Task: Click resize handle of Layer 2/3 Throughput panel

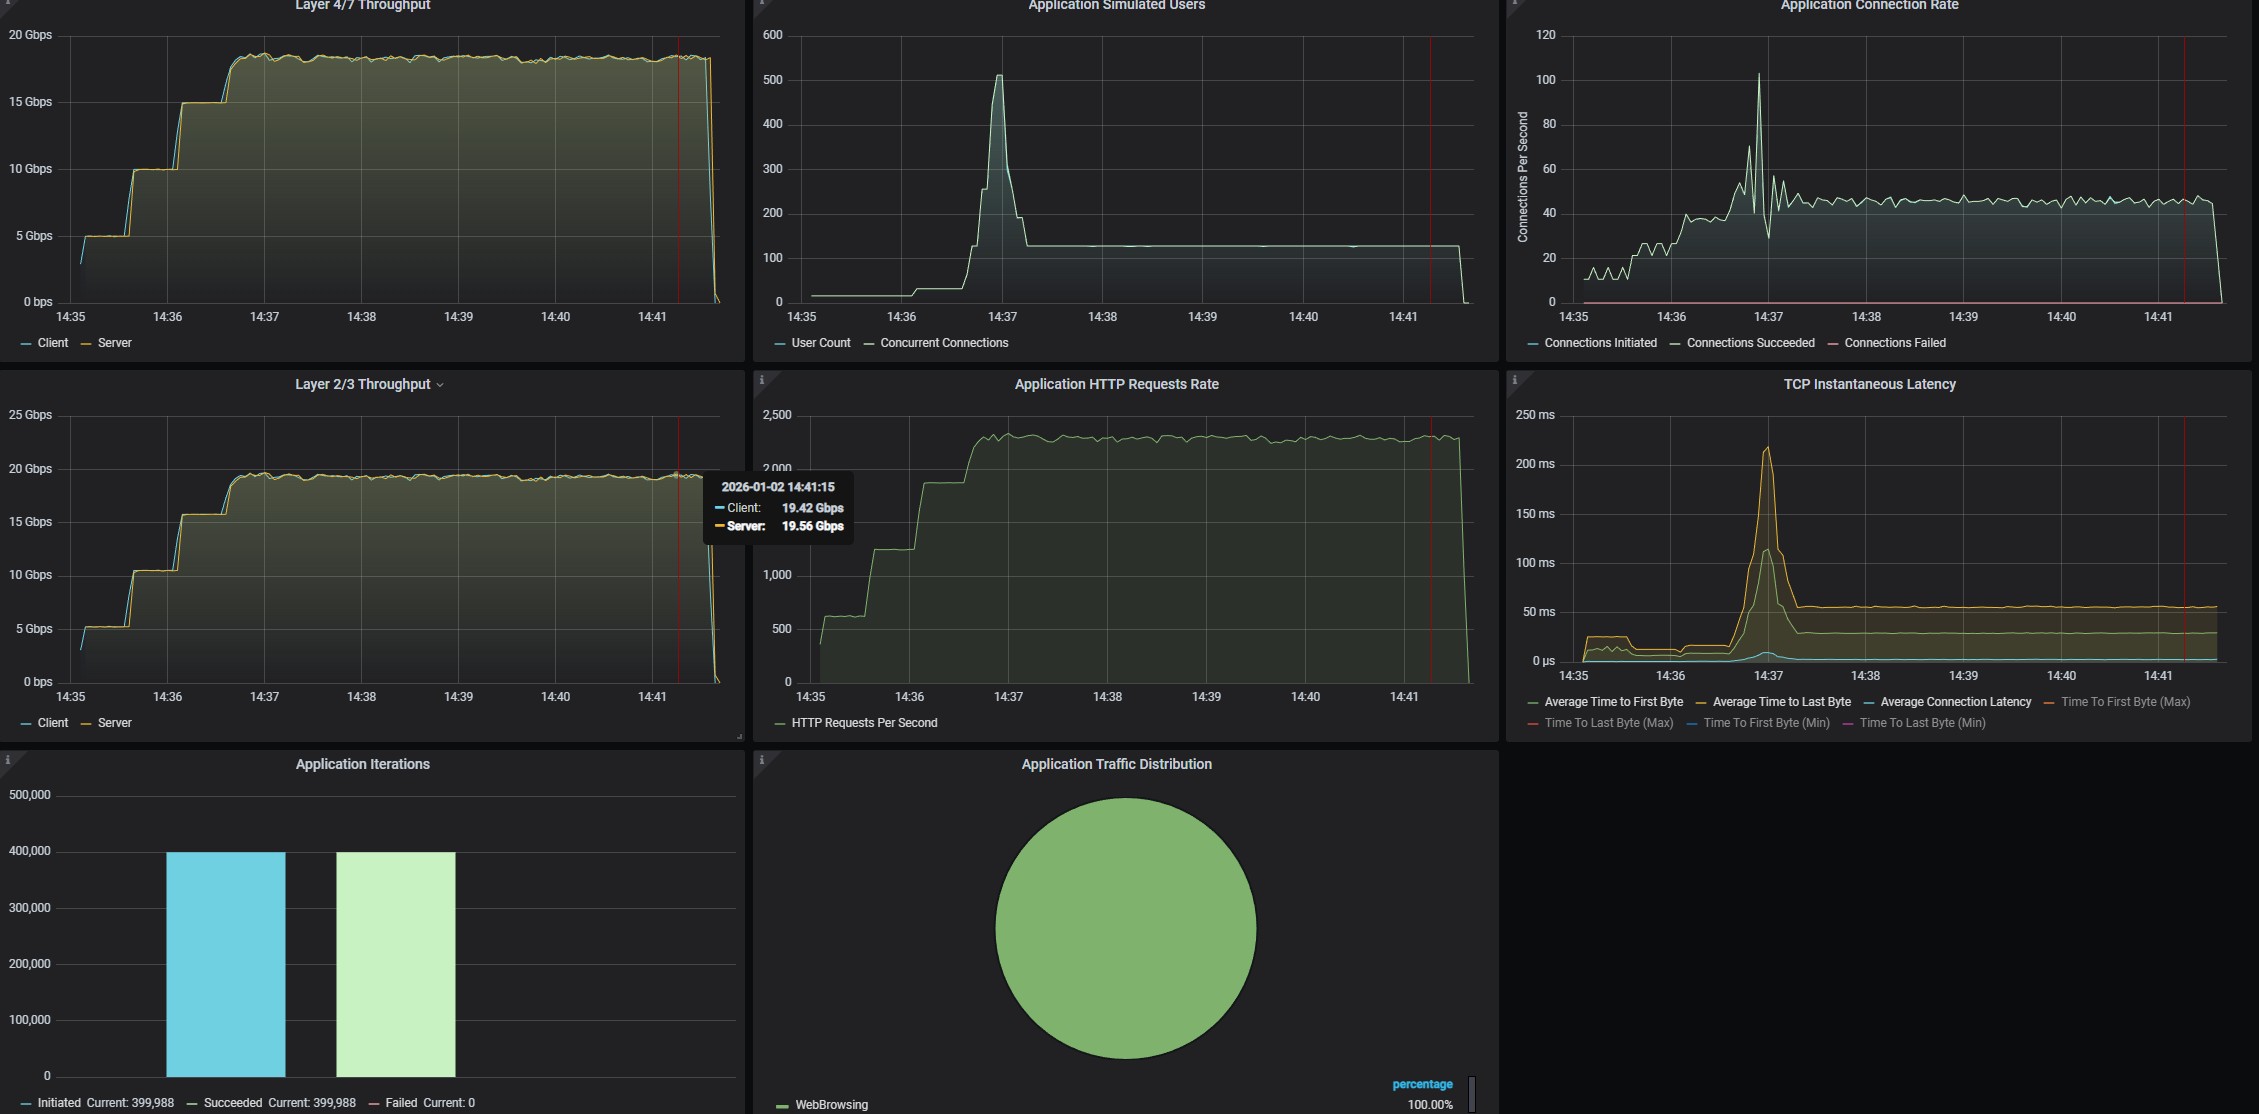Action: [x=739, y=736]
